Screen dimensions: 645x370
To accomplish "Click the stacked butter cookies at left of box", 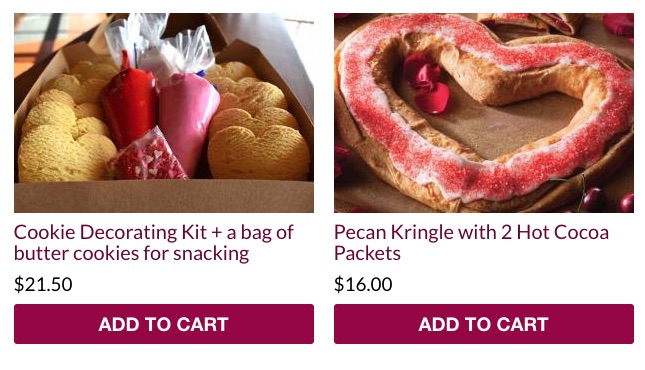I will pyautogui.click(x=66, y=128).
